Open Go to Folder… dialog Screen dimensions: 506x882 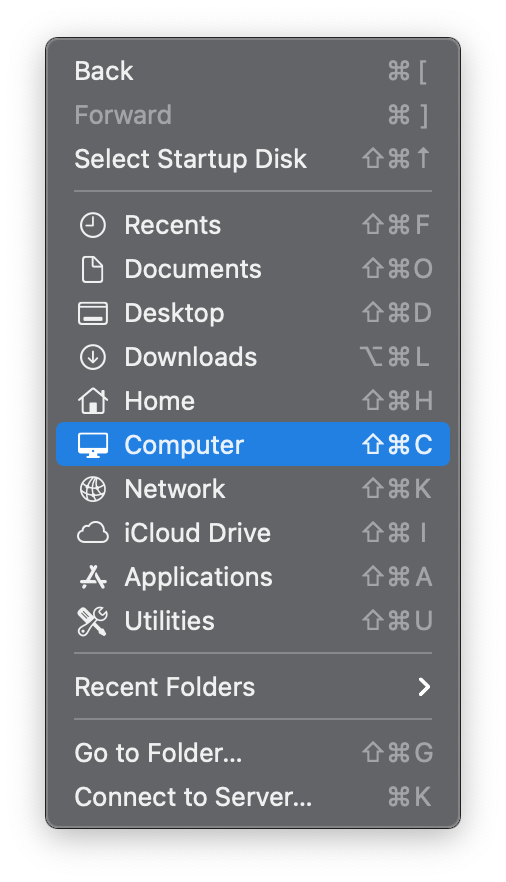(x=253, y=753)
